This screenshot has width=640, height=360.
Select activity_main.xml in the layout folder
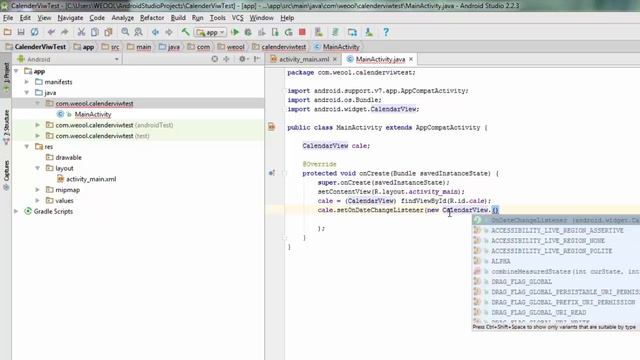click(91, 179)
